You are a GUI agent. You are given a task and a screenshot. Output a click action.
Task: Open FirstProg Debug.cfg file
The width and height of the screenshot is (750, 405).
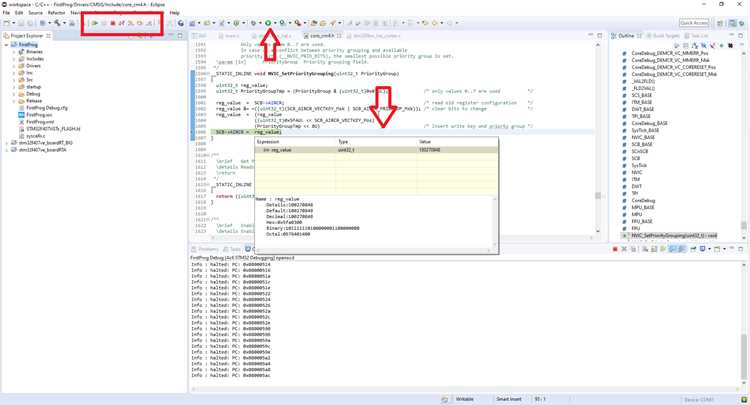coord(47,108)
